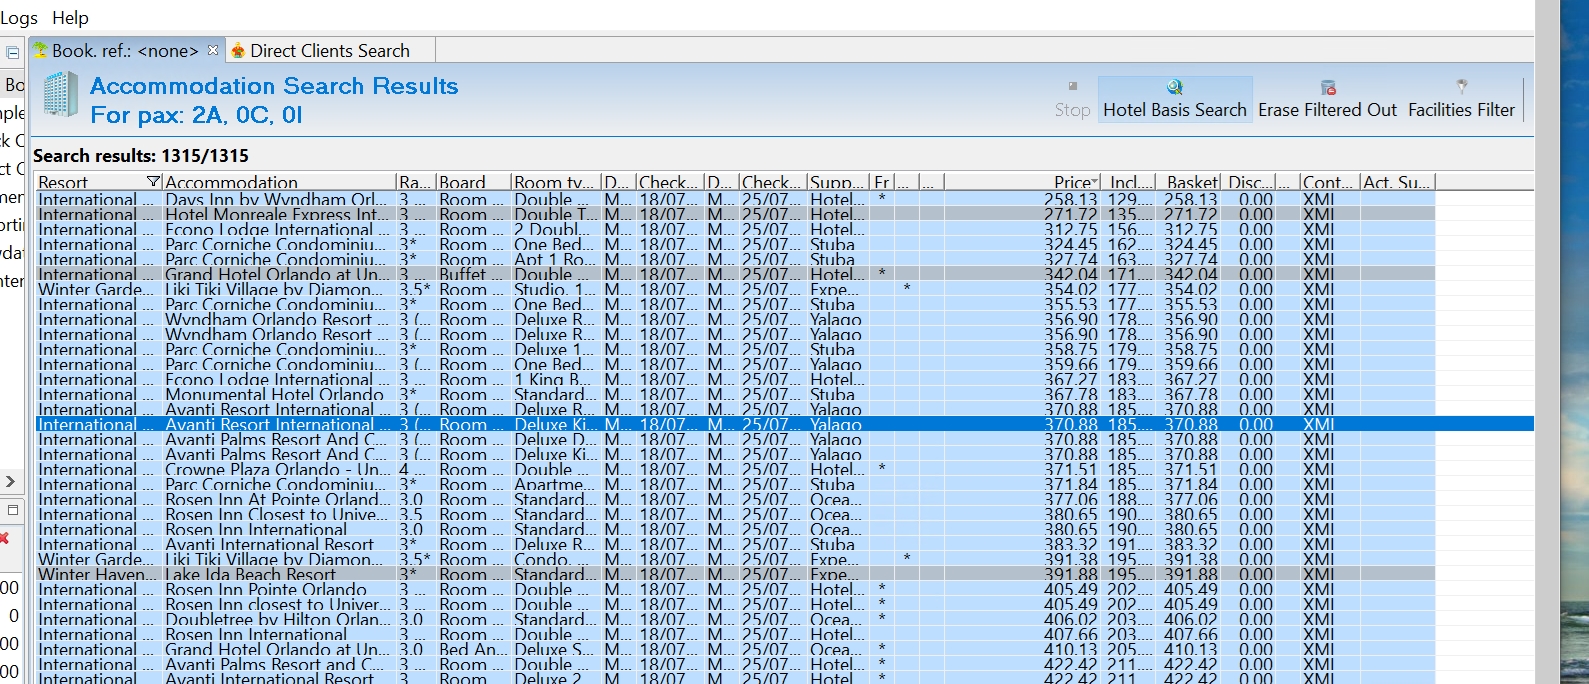Viewport: 1589px width, 684px height.
Task: Click the Supp... column header
Action: coord(838,182)
